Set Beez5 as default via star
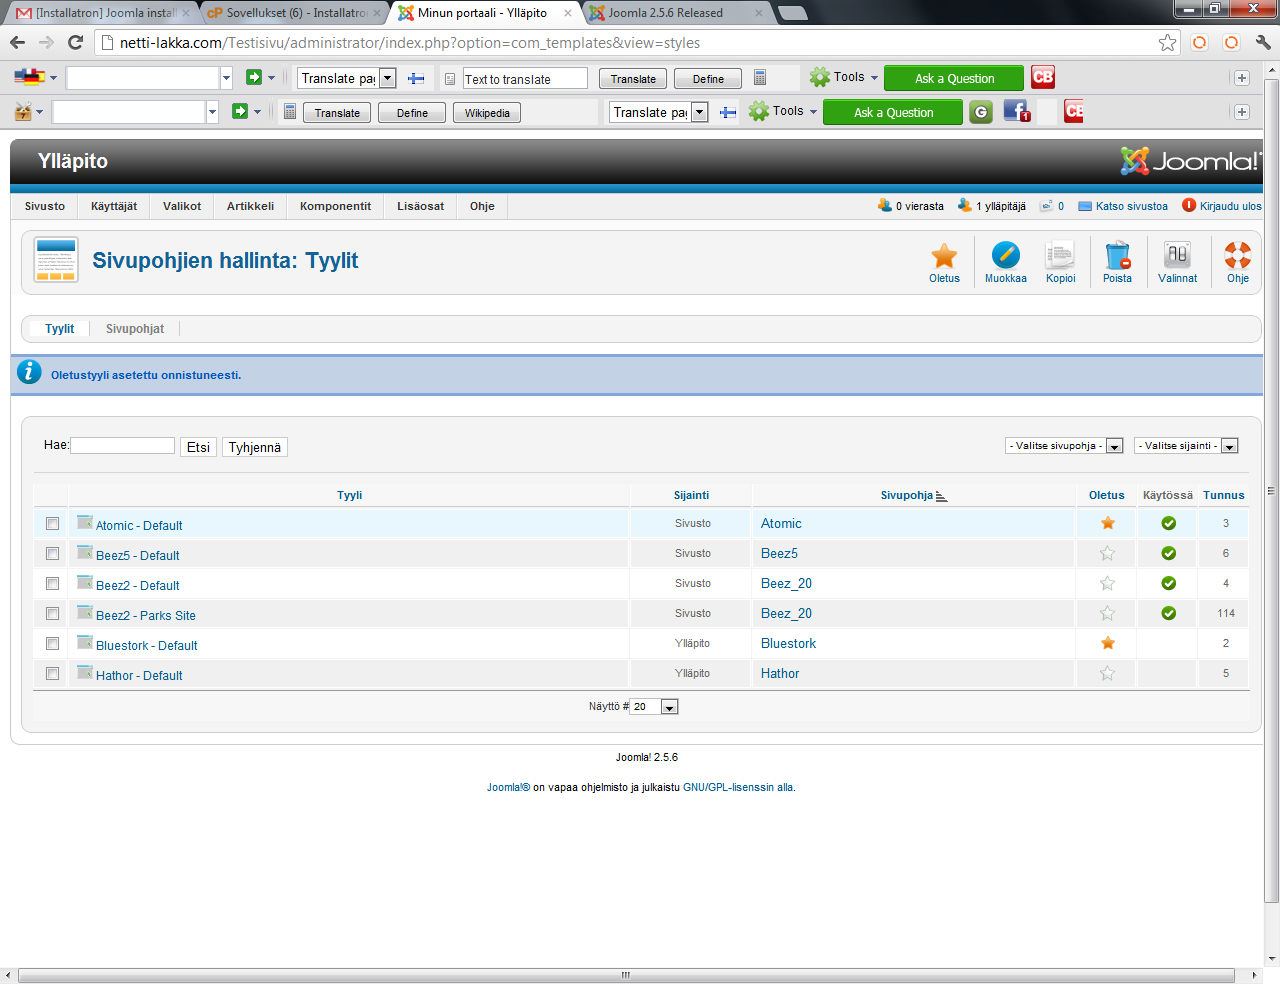 (1107, 553)
